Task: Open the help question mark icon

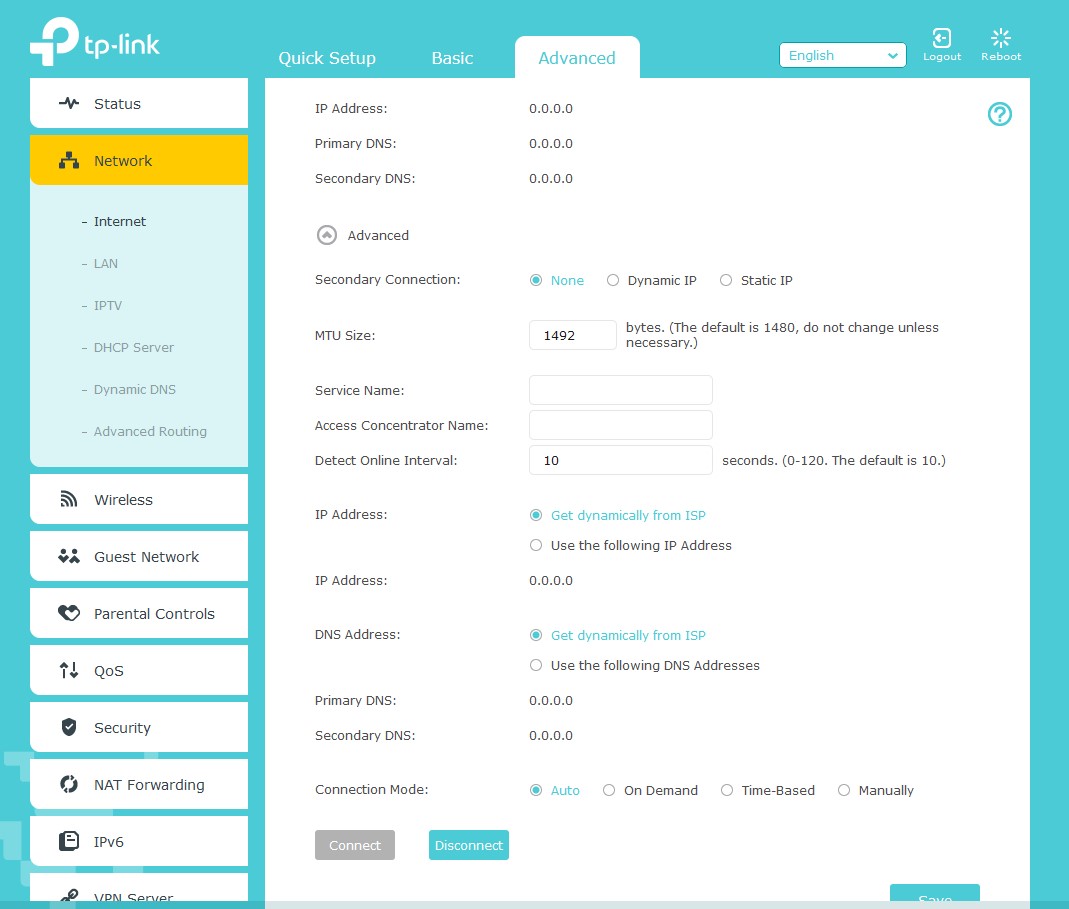Action: pos(999,115)
